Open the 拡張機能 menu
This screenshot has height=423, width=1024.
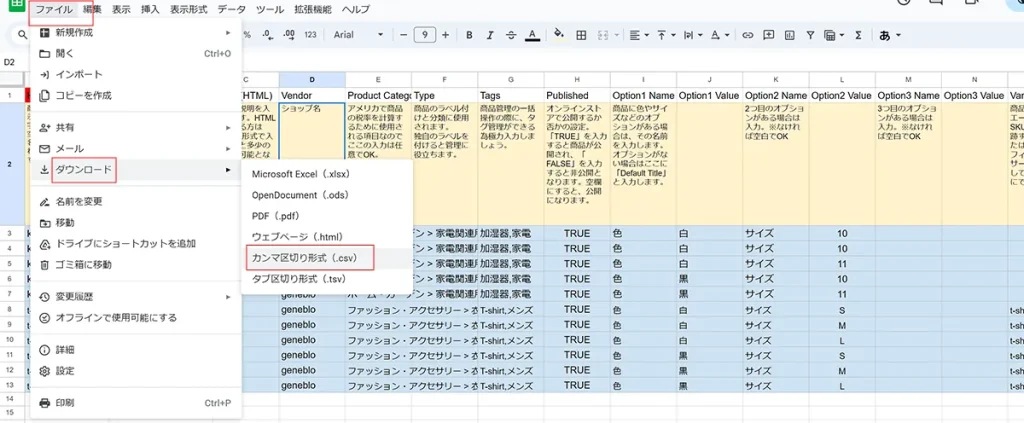tap(313, 10)
